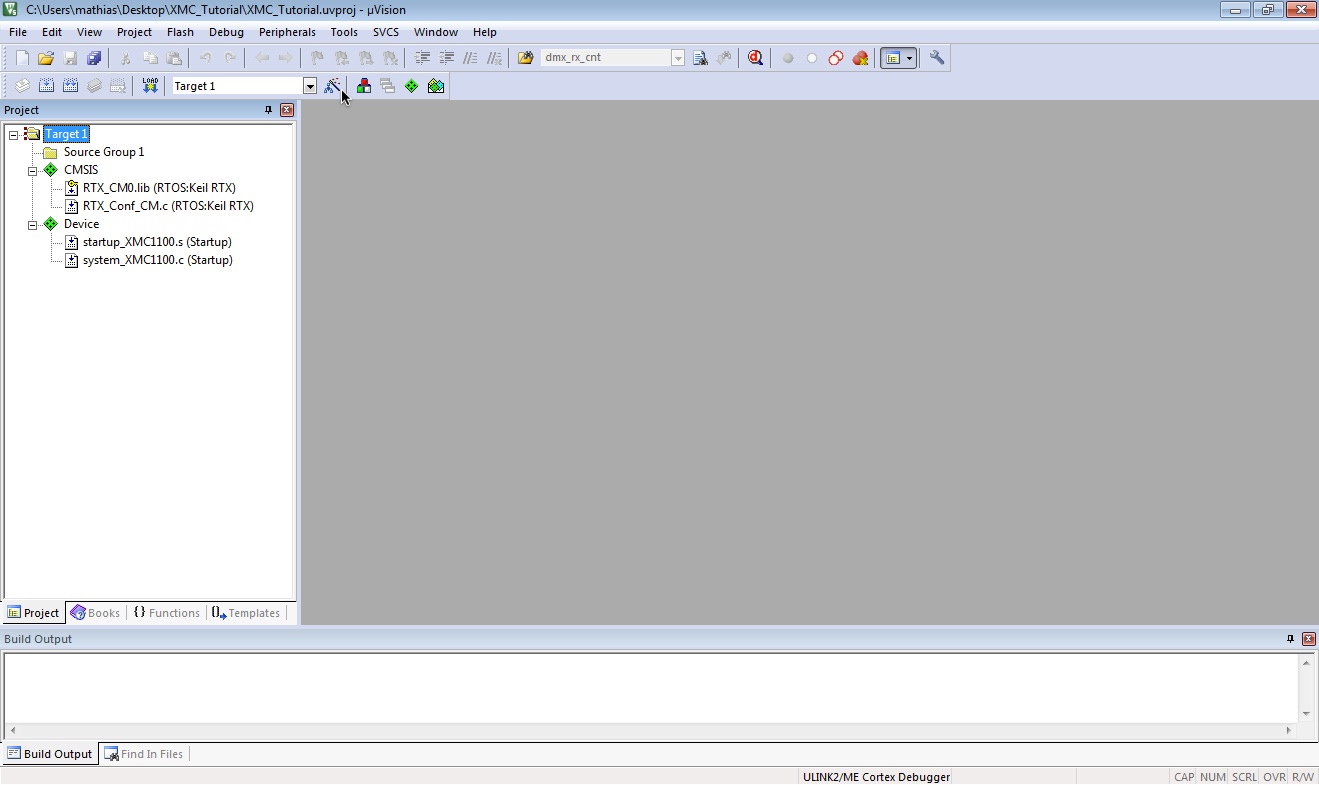The image size is (1319, 785).
Task: Open Manage Run-Time Environment green diamond icon
Action: (x=411, y=86)
